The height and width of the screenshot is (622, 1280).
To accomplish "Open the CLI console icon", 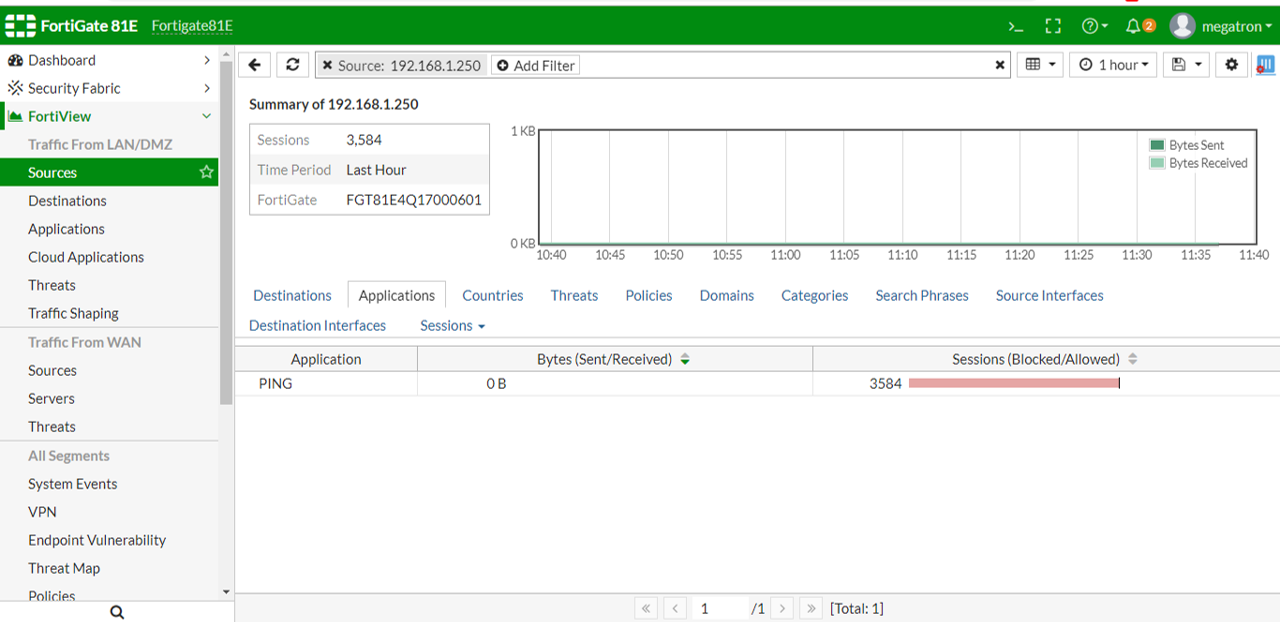I will tap(1016, 26).
